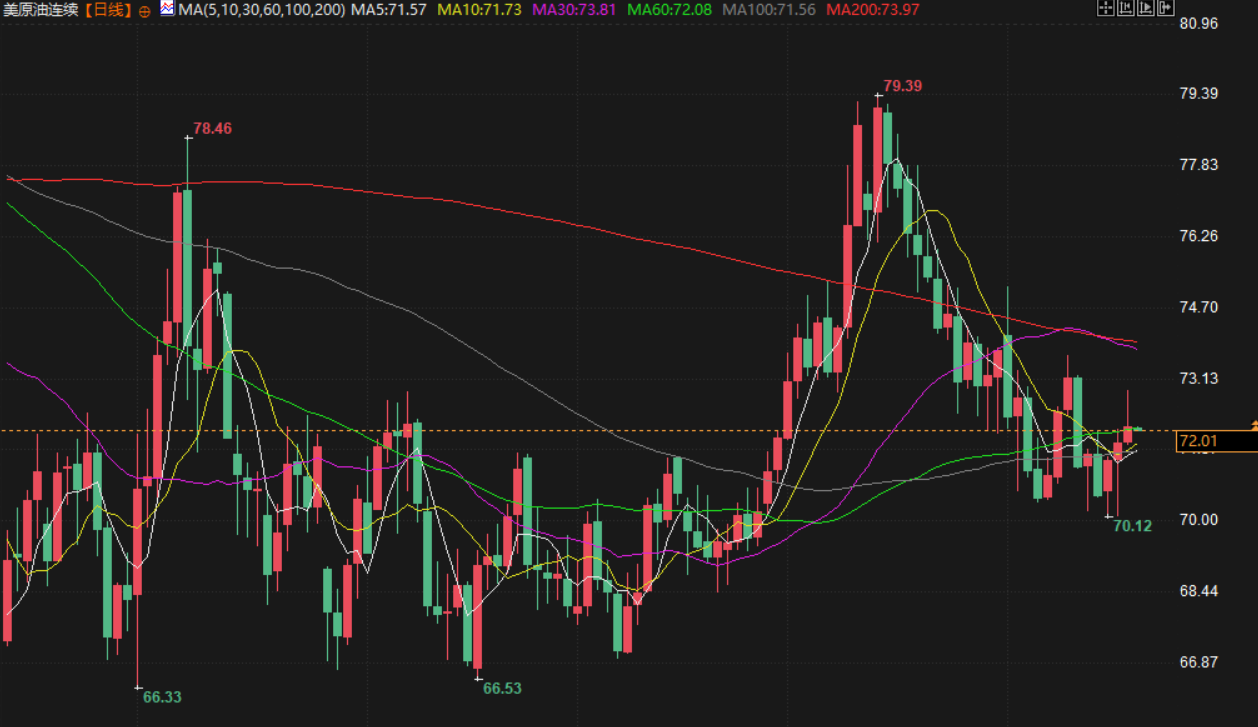
Task: Open the MA indicator chart icon
Action: (x=167, y=9)
